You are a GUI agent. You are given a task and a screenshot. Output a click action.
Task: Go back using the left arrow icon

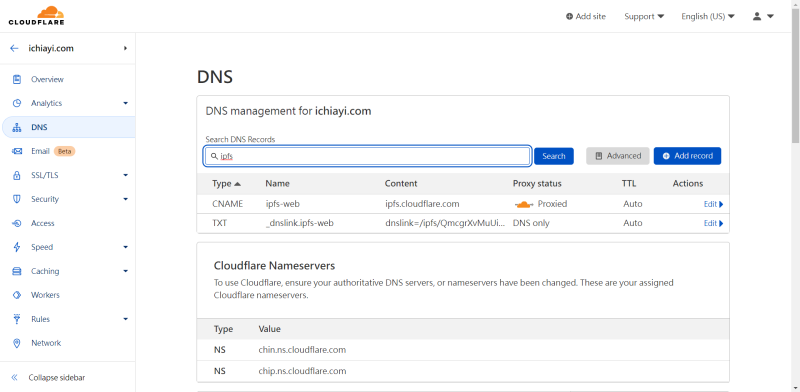pos(14,48)
